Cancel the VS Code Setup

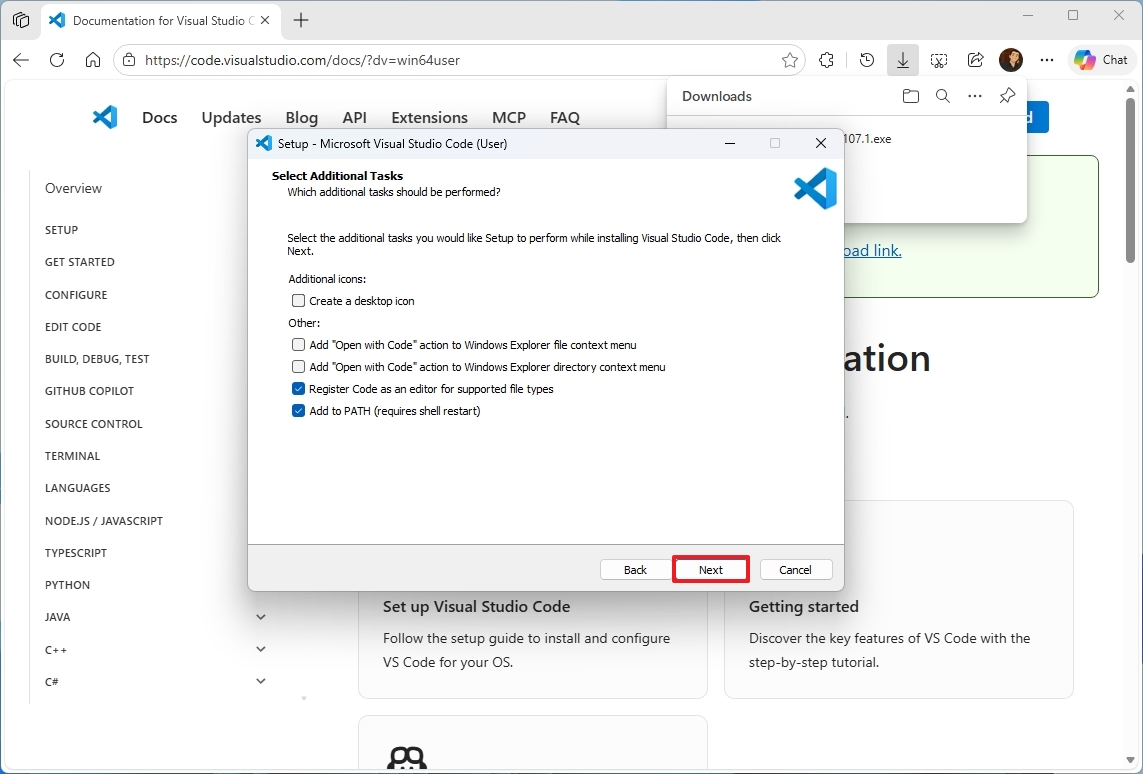coord(795,570)
